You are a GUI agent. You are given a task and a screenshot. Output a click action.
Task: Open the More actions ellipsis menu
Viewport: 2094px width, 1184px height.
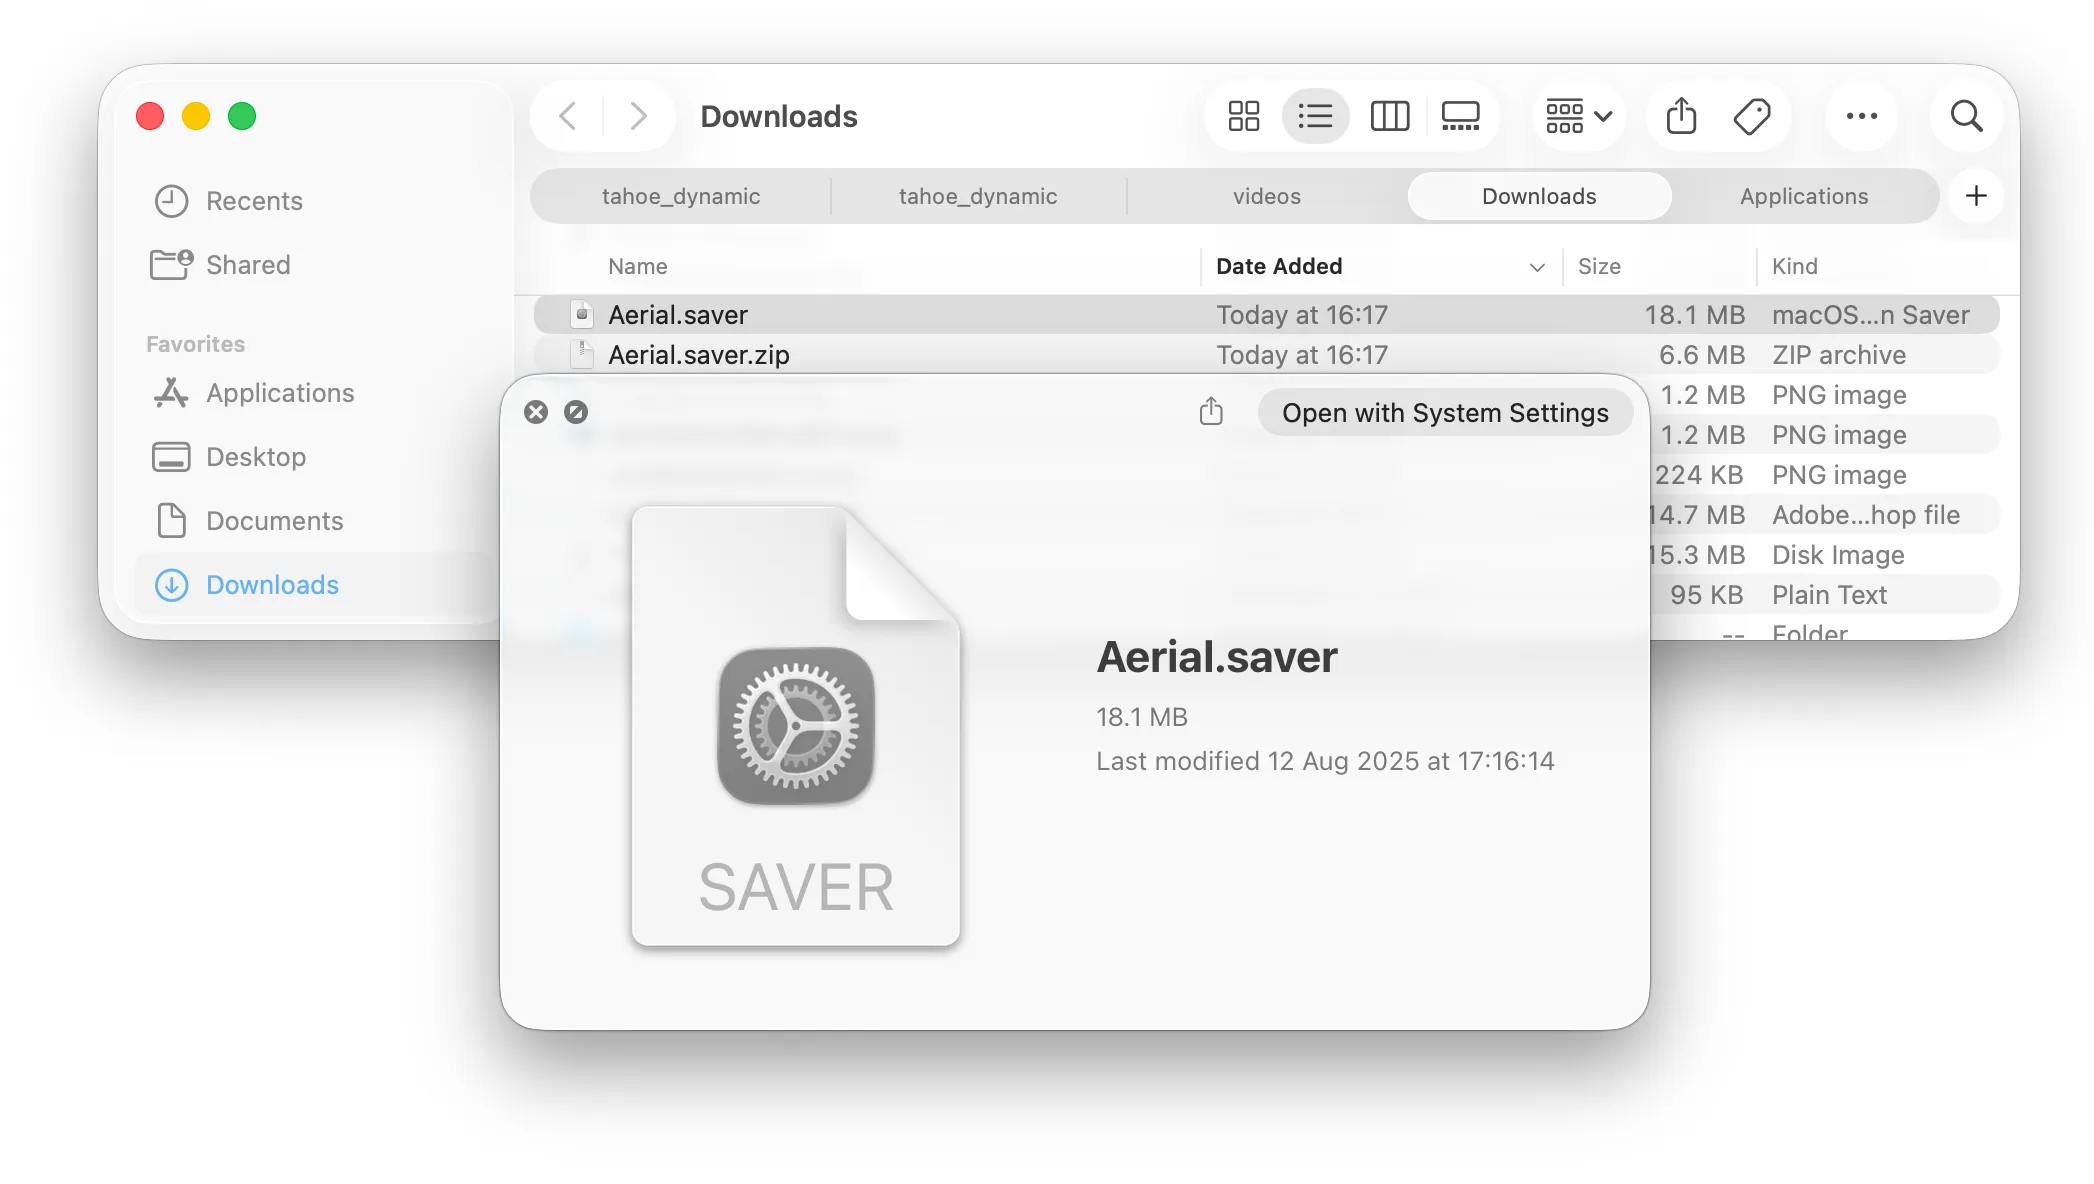pyautogui.click(x=1862, y=116)
